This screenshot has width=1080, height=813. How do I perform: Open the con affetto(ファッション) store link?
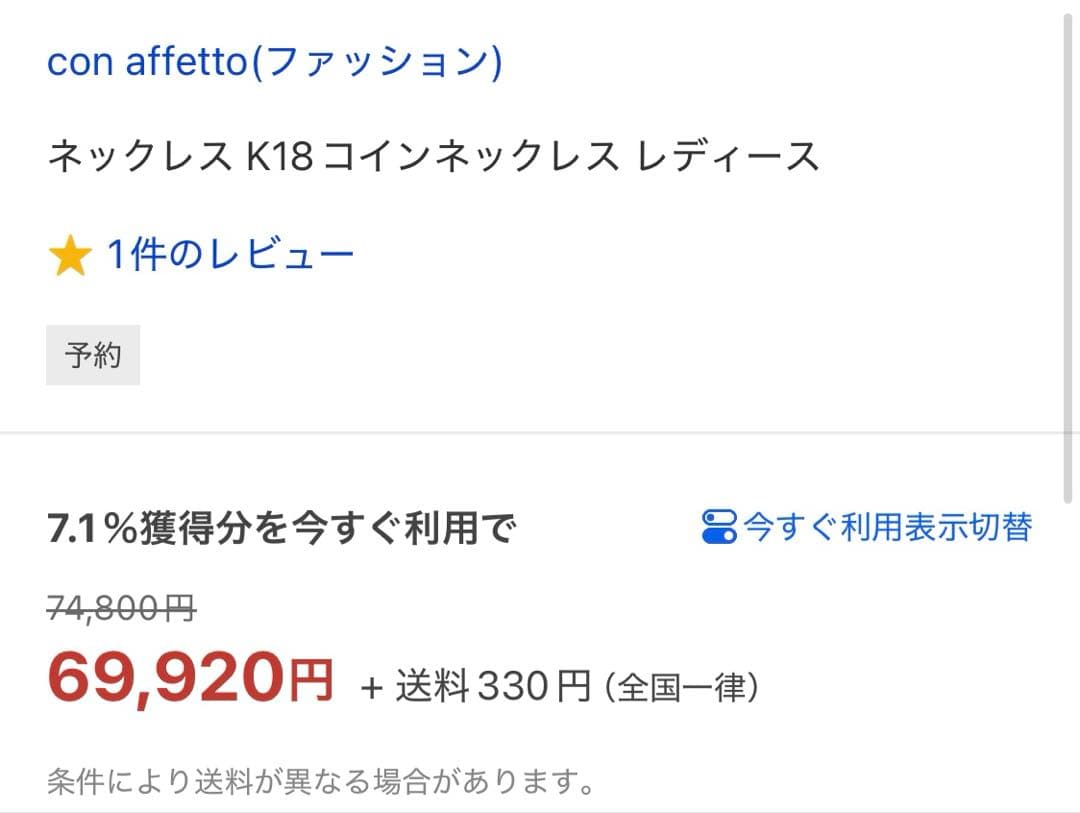click(x=274, y=62)
